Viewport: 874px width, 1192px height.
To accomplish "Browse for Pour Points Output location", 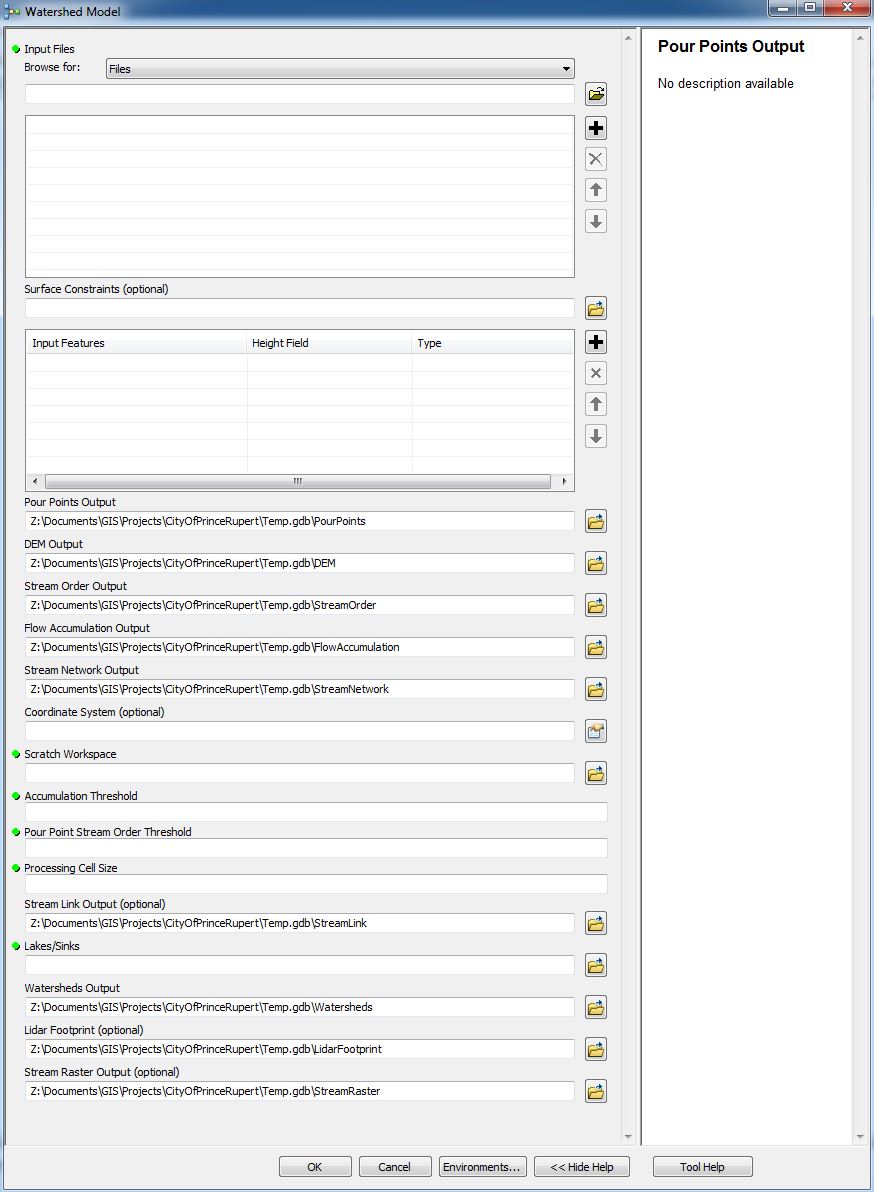I will pyautogui.click(x=596, y=522).
